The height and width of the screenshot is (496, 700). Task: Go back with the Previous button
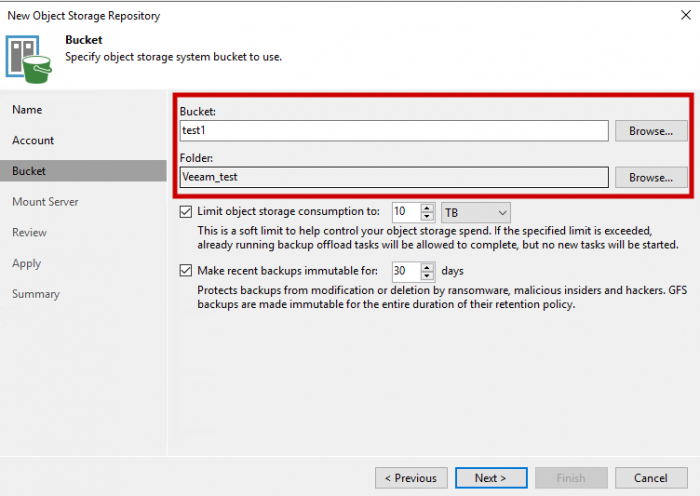coord(411,478)
